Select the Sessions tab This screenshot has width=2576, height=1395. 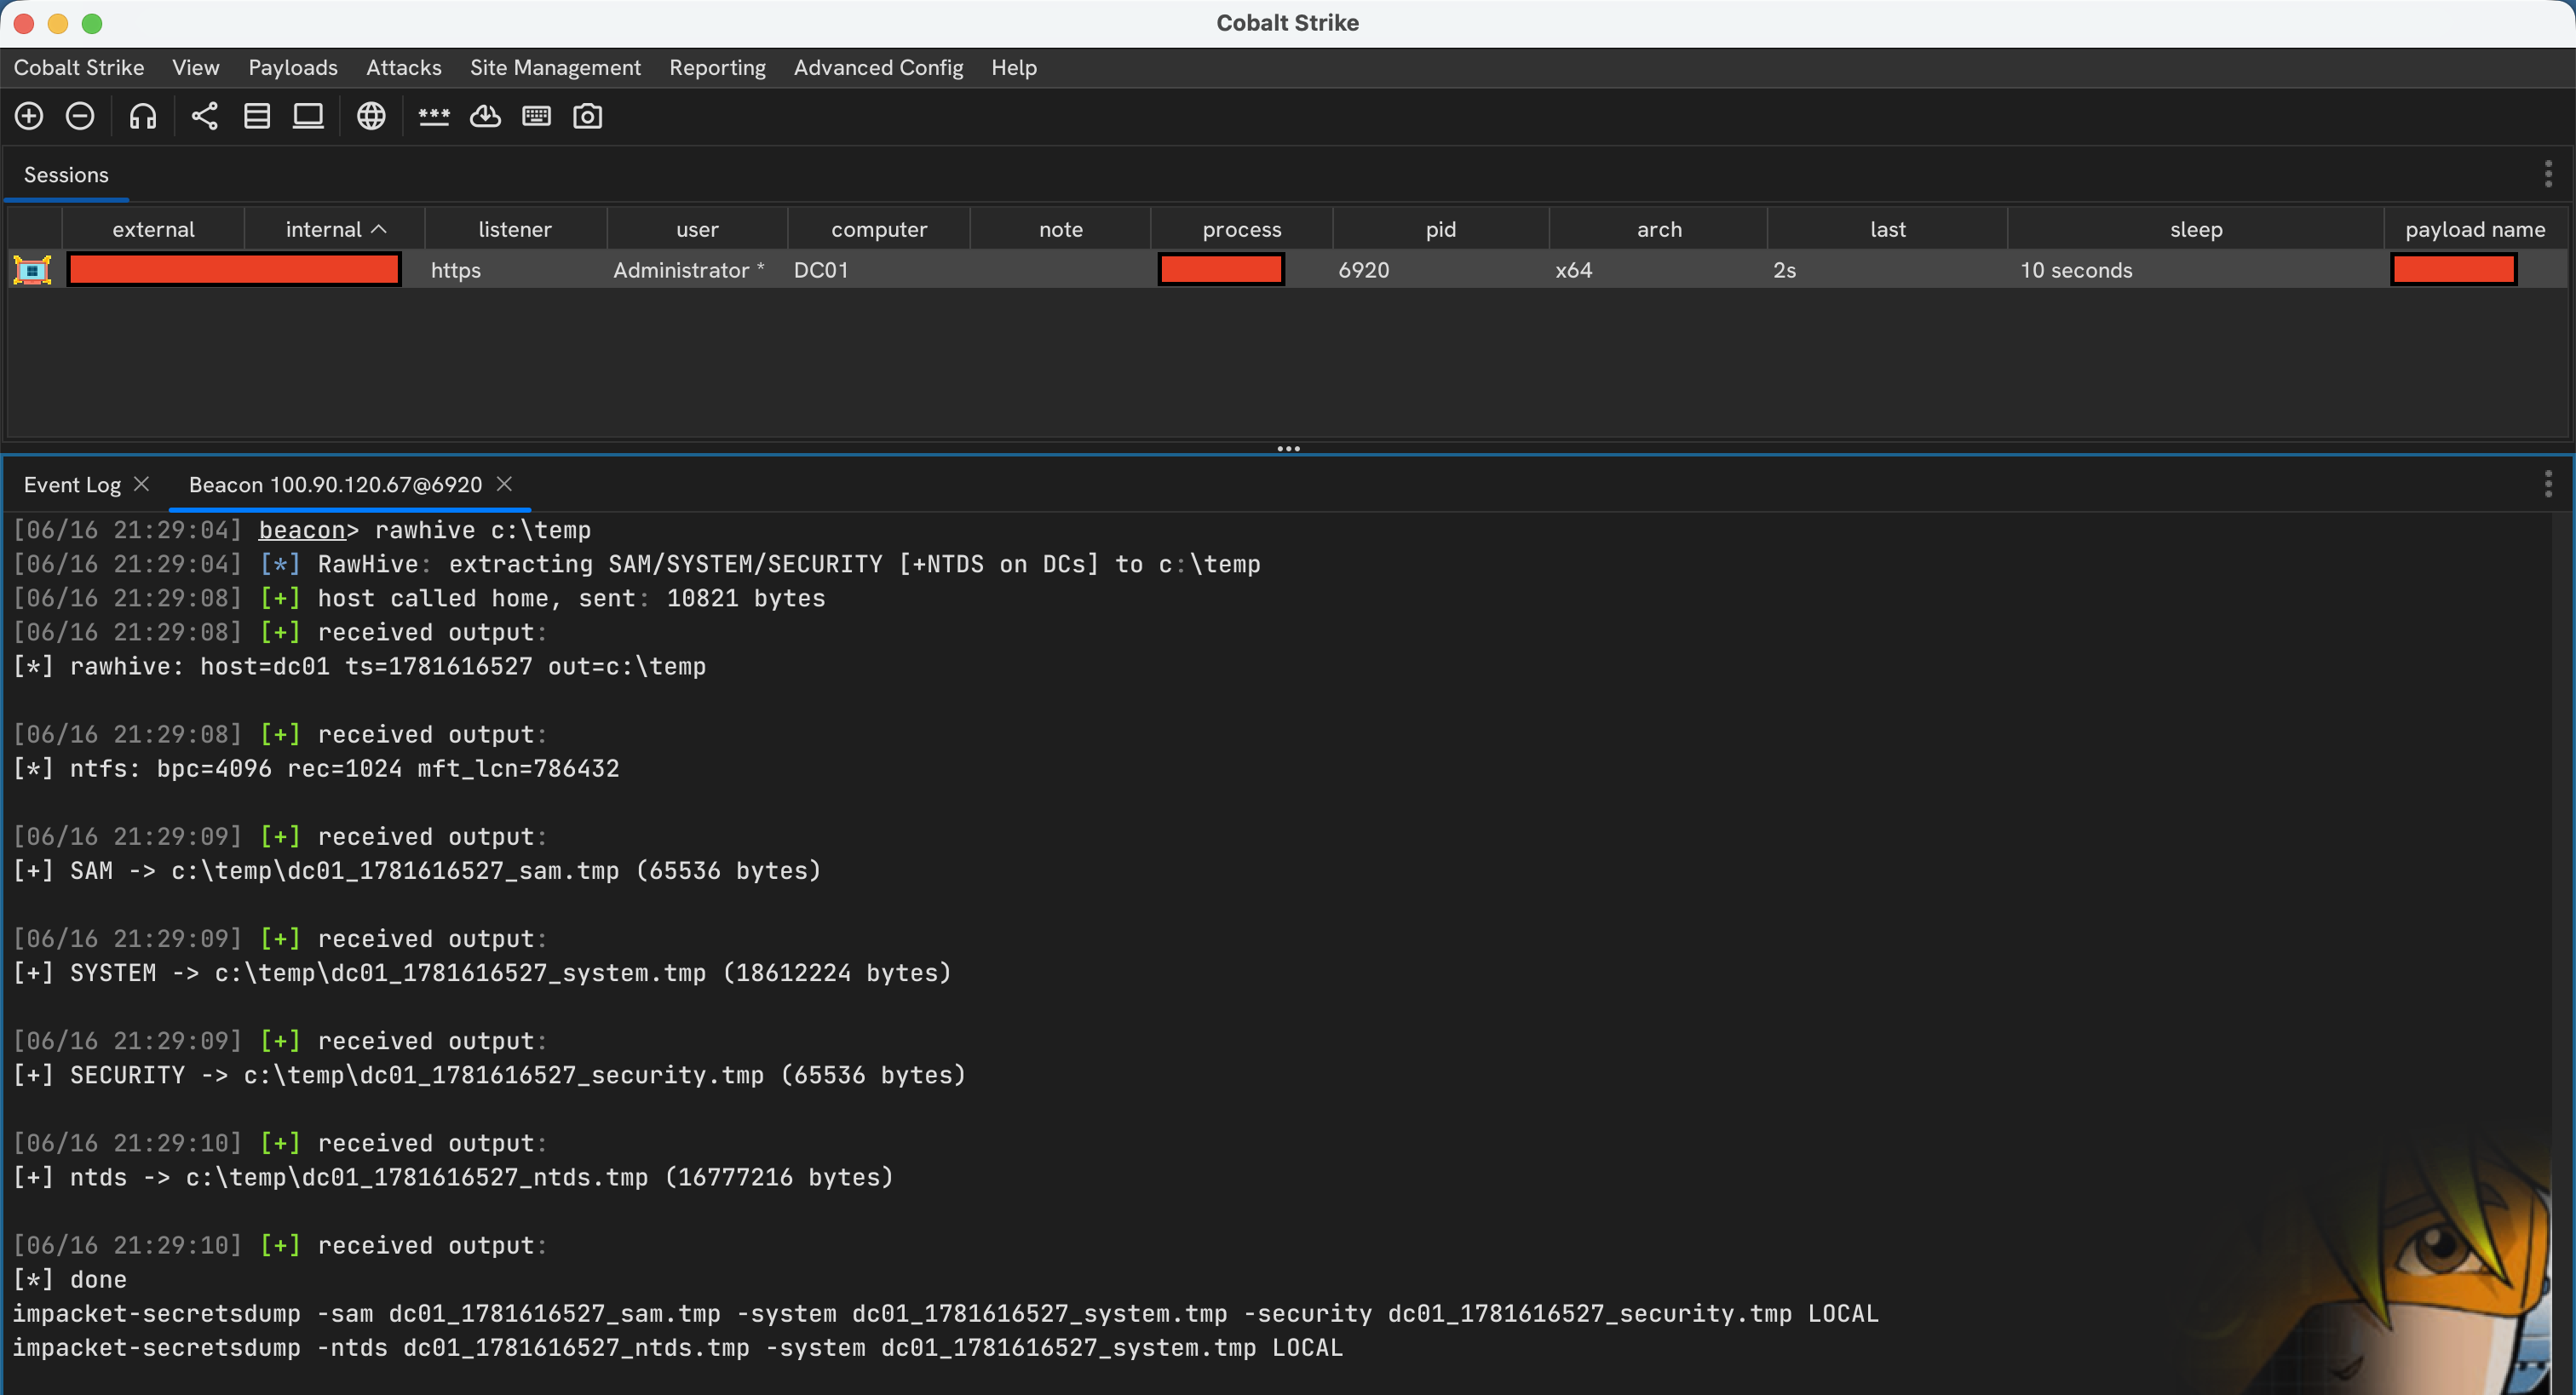[x=66, y=175]
